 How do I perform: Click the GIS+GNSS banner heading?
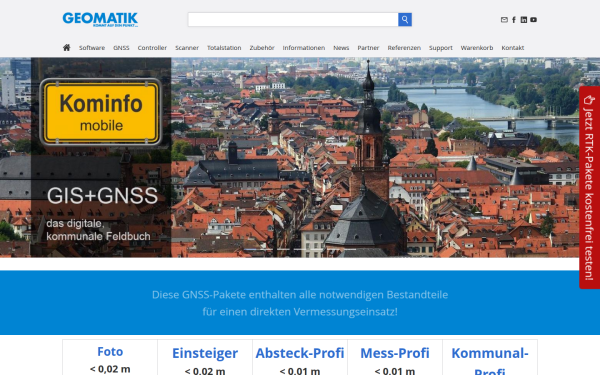click(x=102, y=196)
